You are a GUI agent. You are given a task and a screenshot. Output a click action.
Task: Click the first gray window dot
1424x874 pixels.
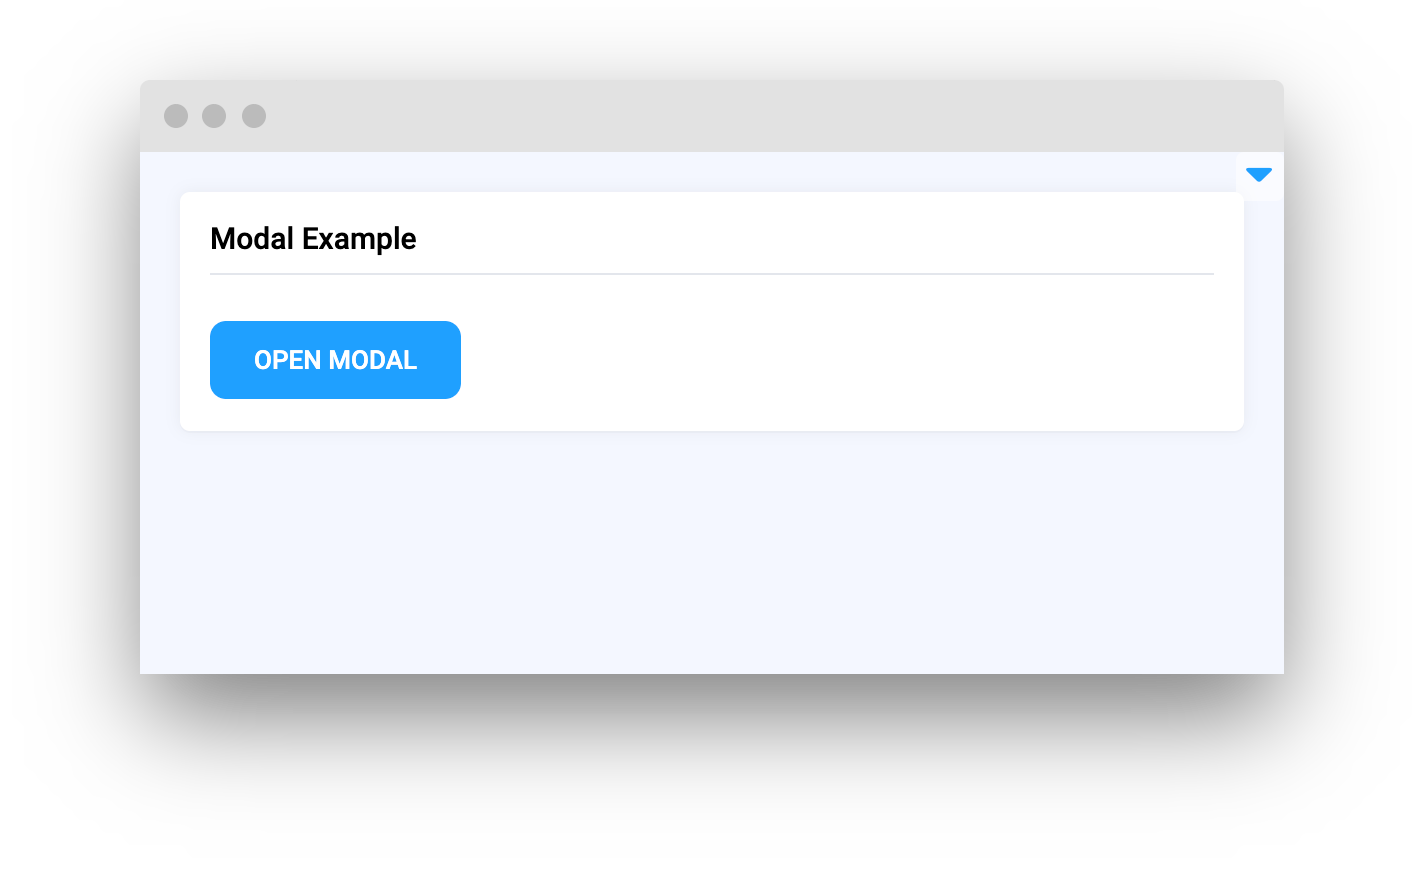pyautogui.click(x=176, y=116)
